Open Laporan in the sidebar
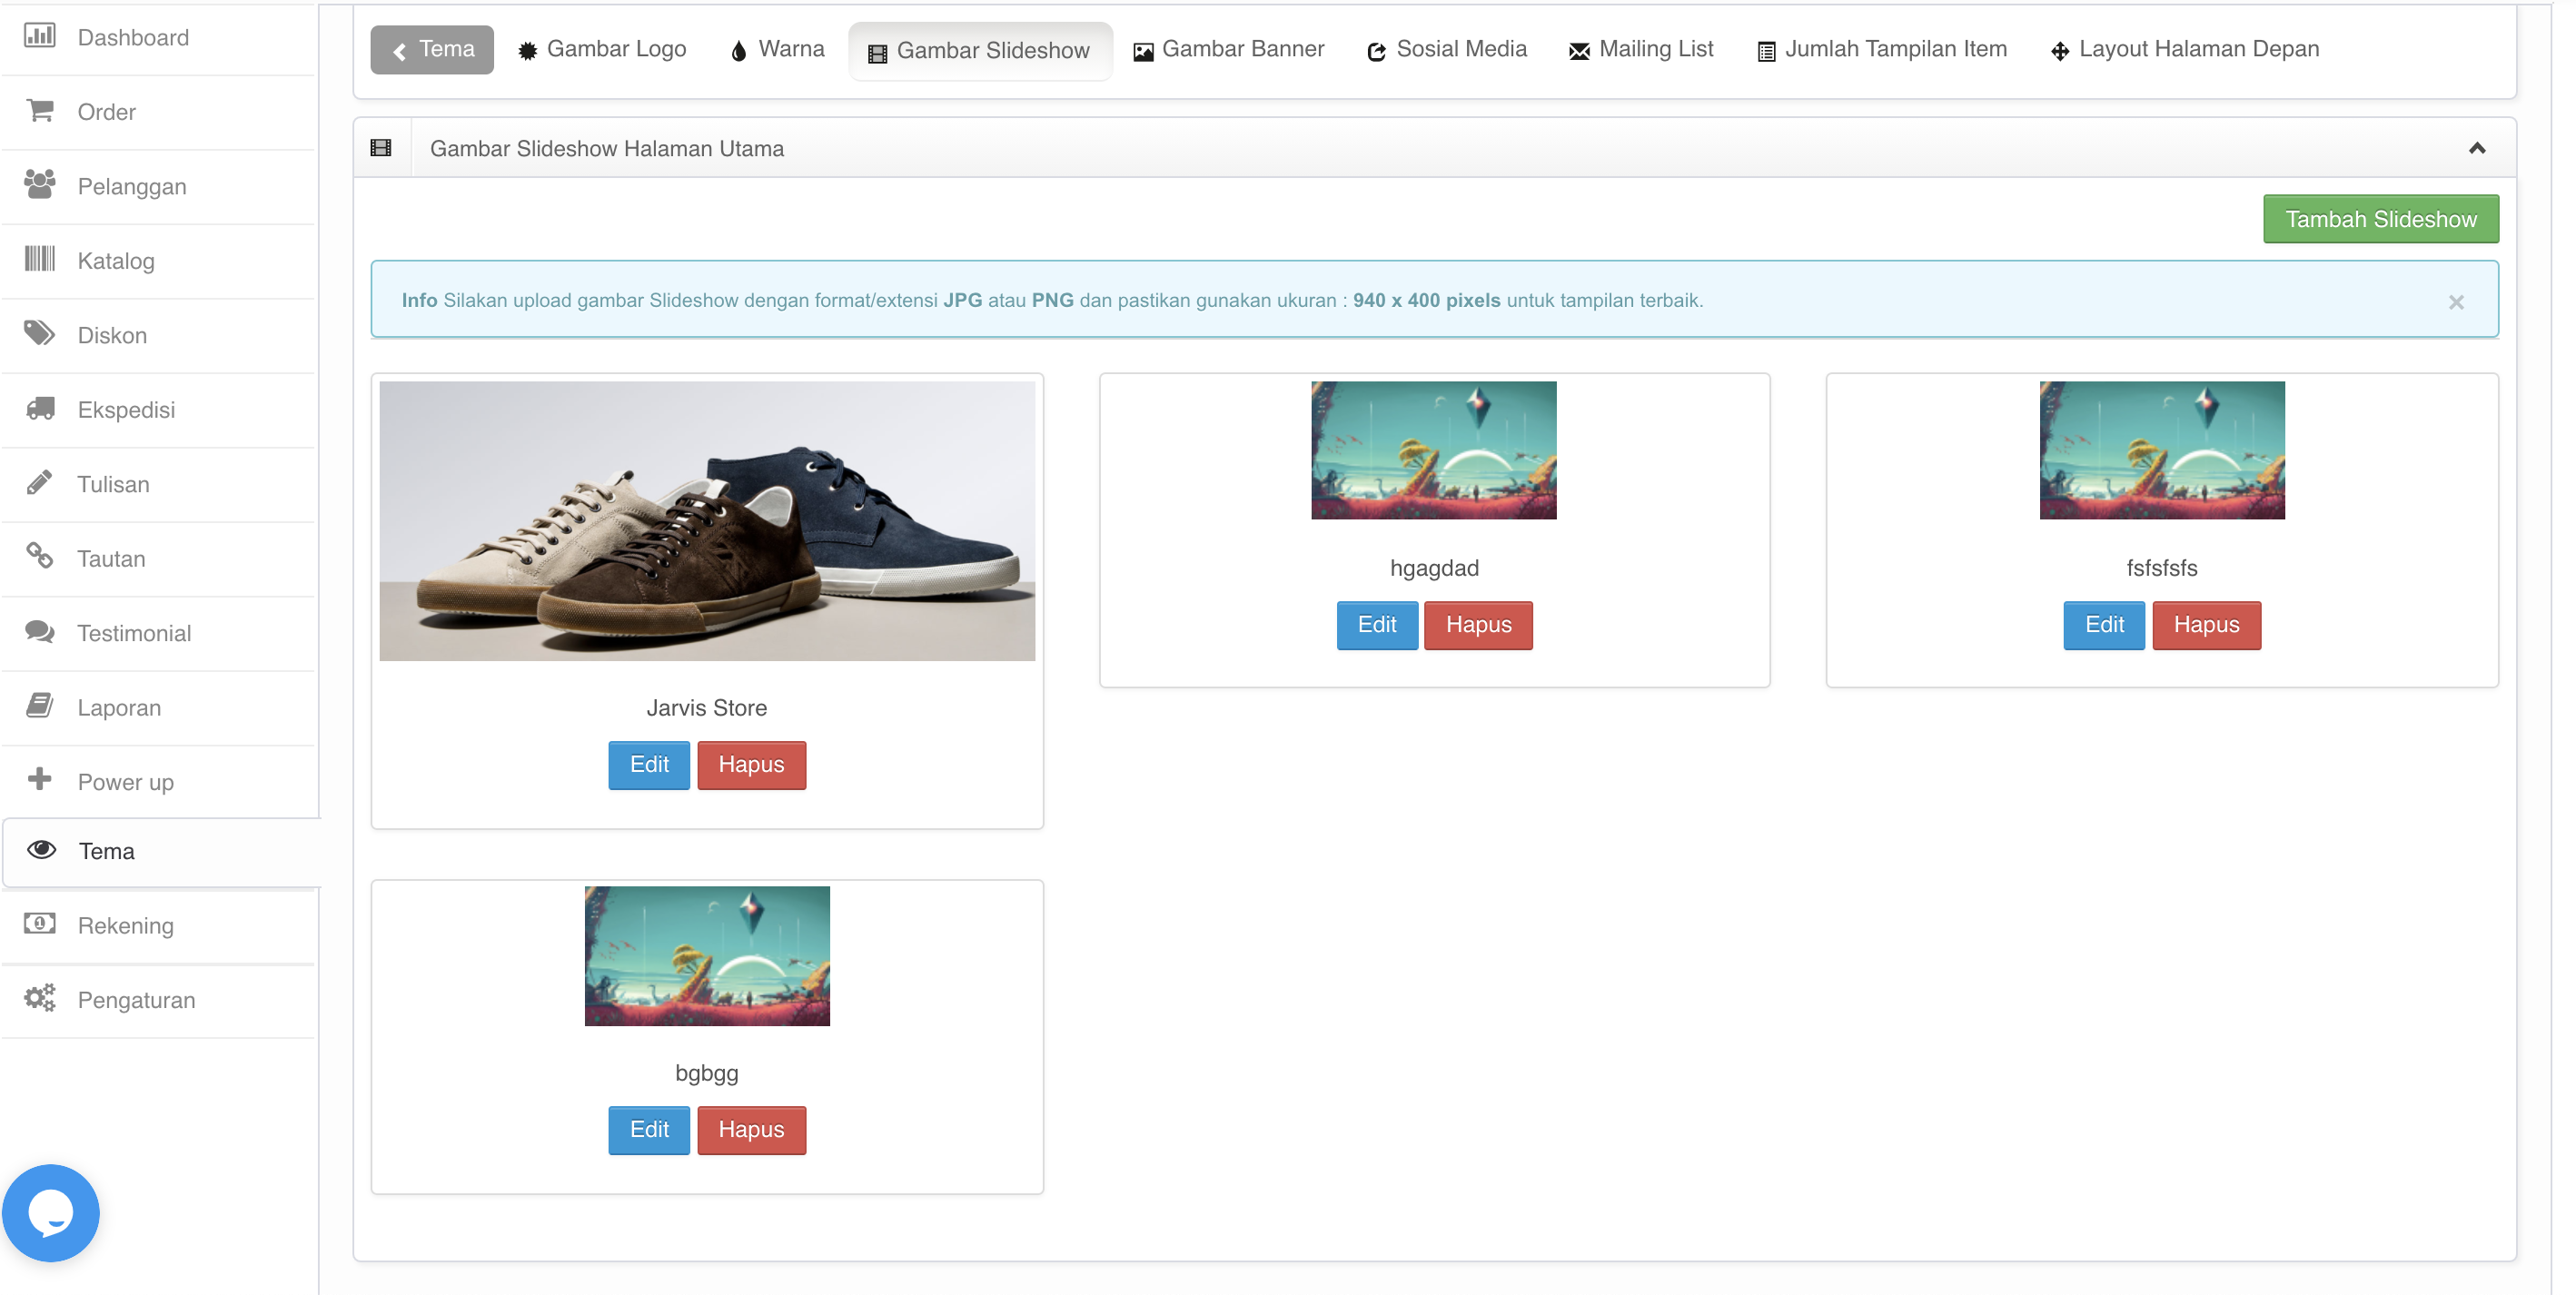 point(118,707)
